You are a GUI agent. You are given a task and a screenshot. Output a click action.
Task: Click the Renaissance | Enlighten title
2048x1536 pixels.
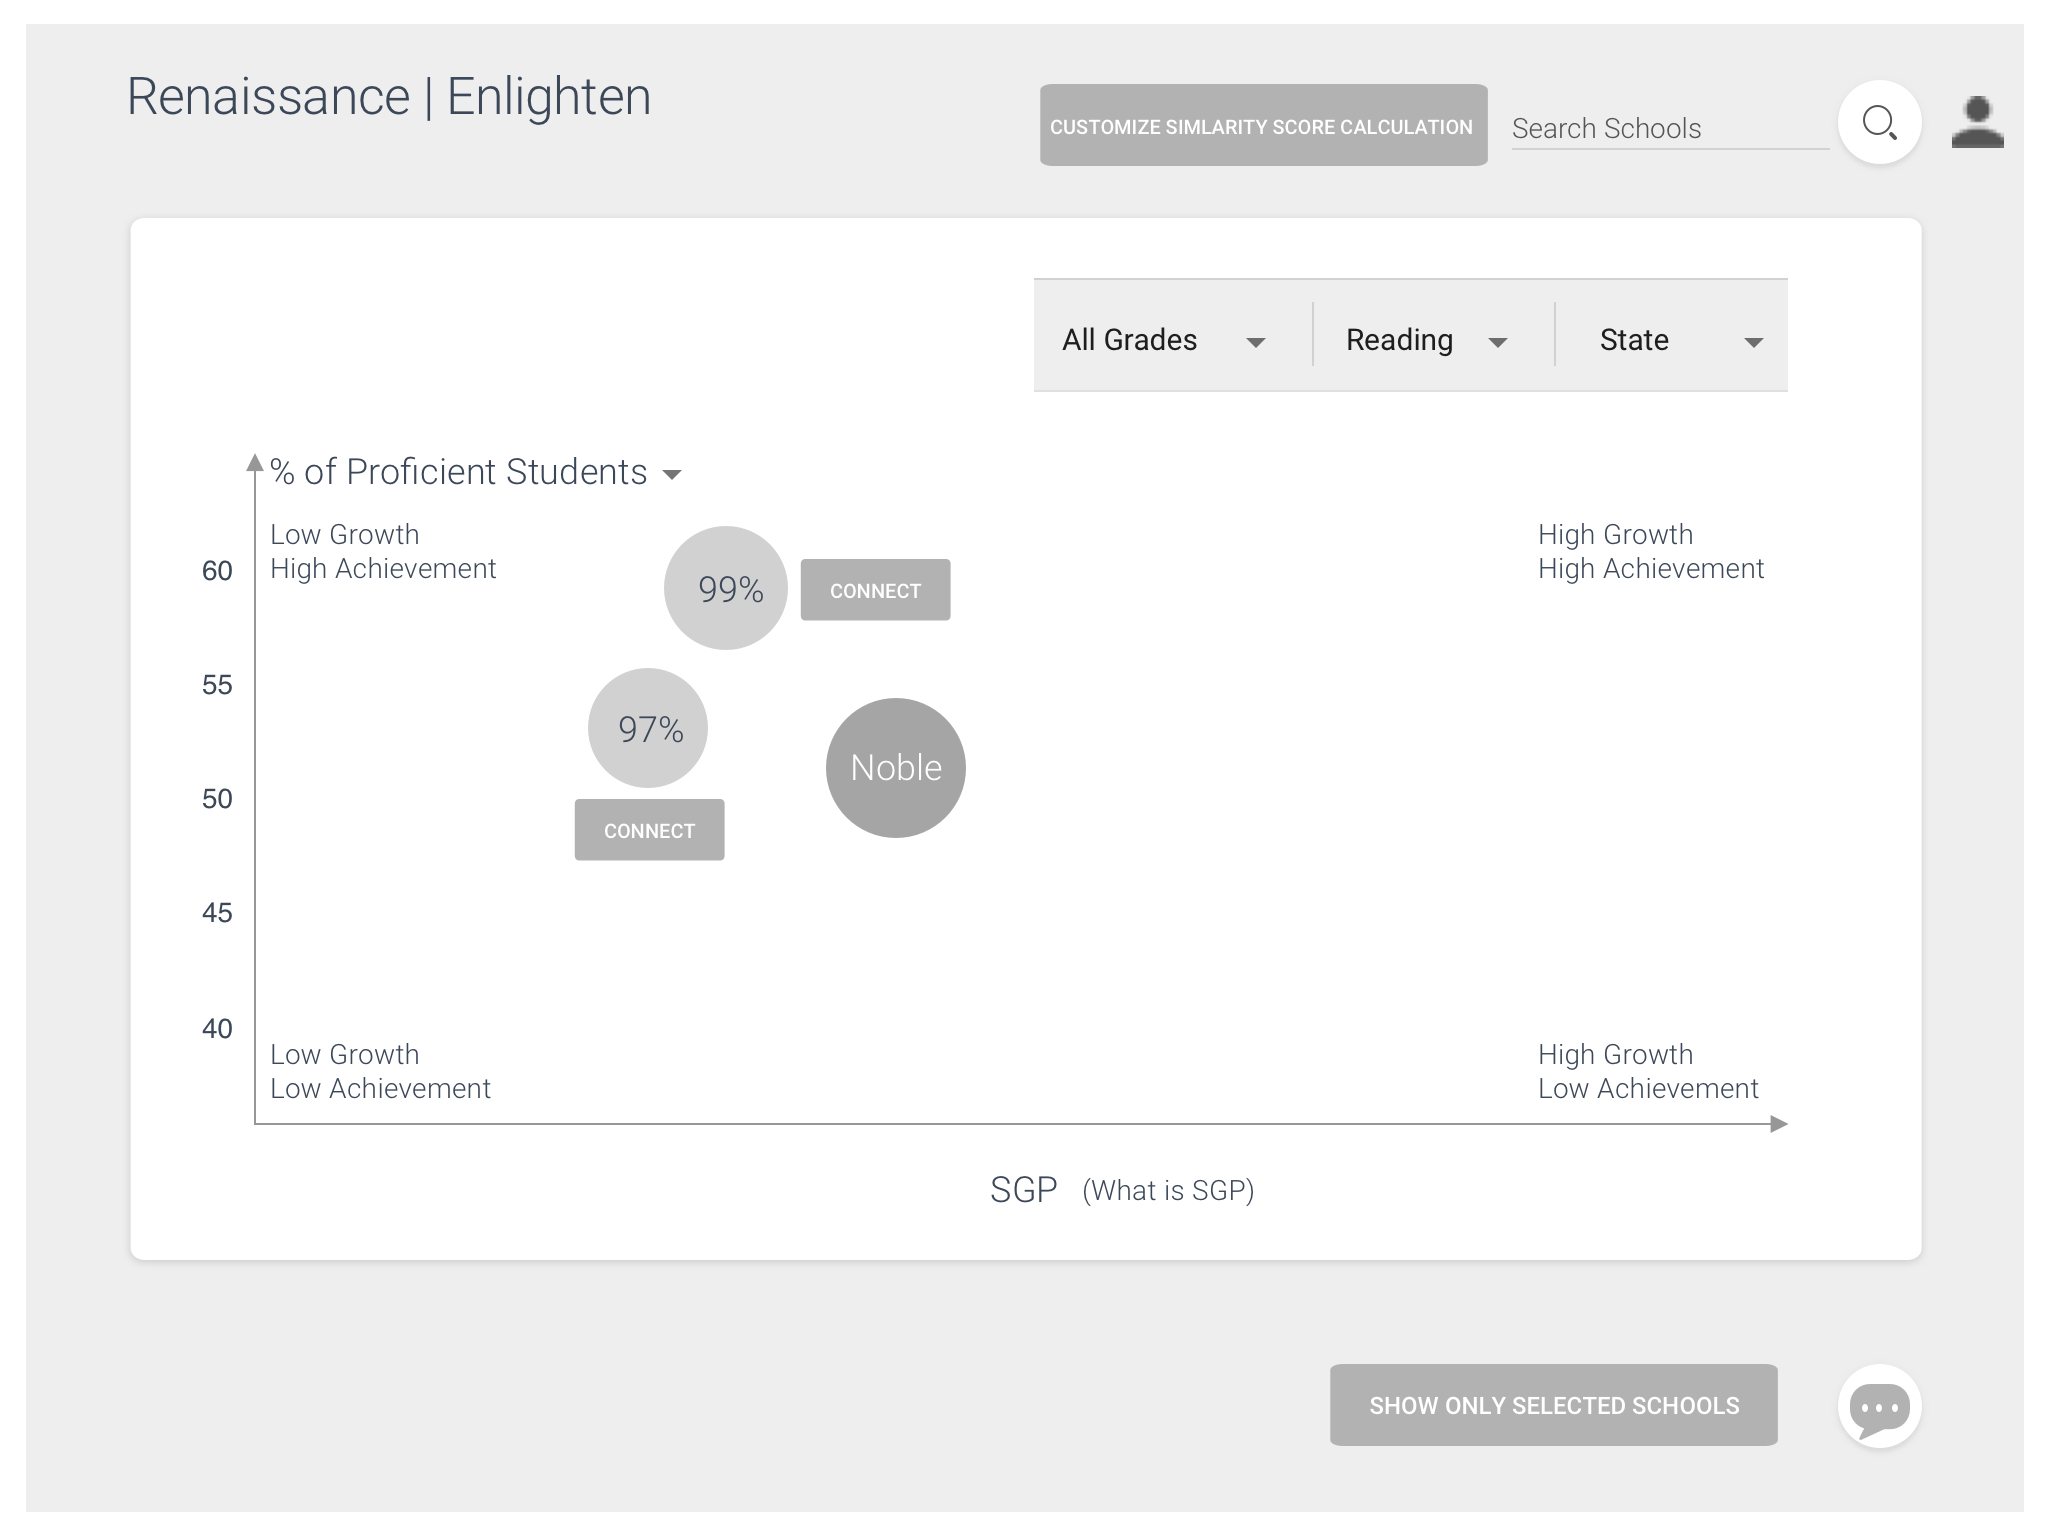(389, 98)
